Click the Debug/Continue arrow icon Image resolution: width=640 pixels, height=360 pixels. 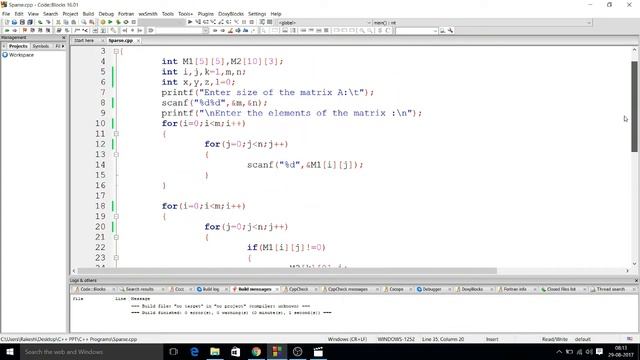click(x=190, y=22)
